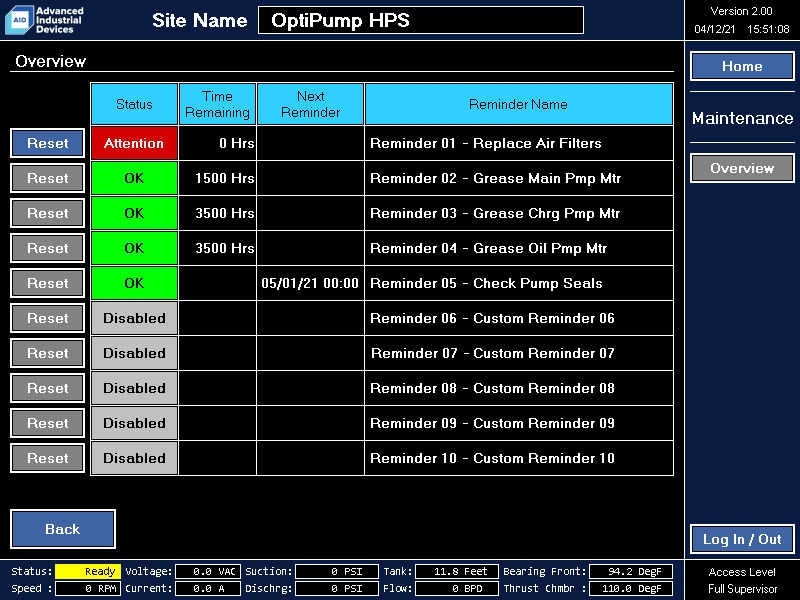Viewport: 800px width, 600px height.
Task: Click Reminder 01 - Replace Air Filters name
Action: pos(519,143)
